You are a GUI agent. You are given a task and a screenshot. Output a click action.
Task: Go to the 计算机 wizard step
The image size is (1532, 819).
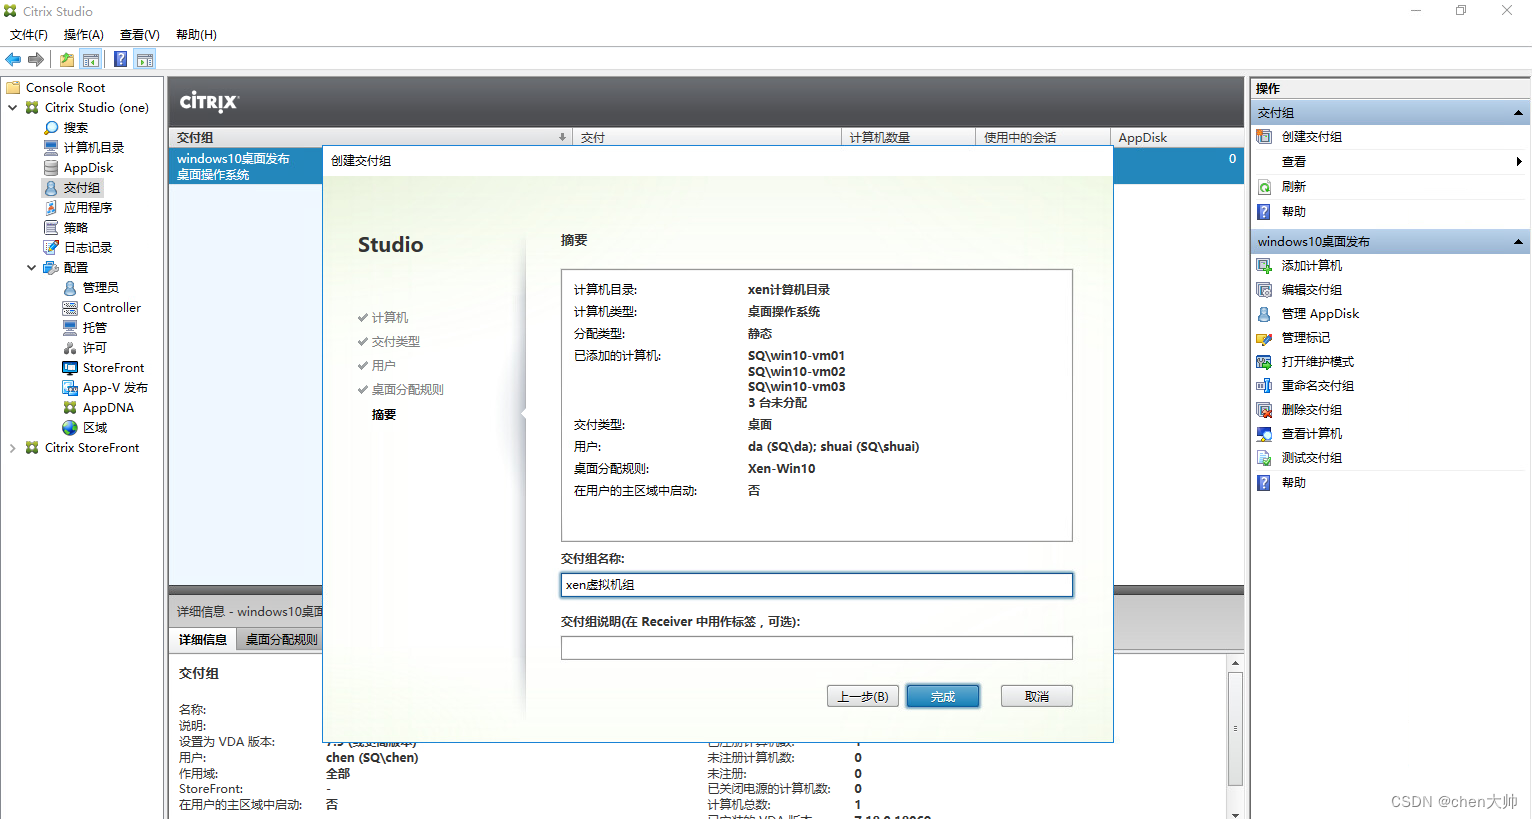pyautogui.click(x=390, y=318)
